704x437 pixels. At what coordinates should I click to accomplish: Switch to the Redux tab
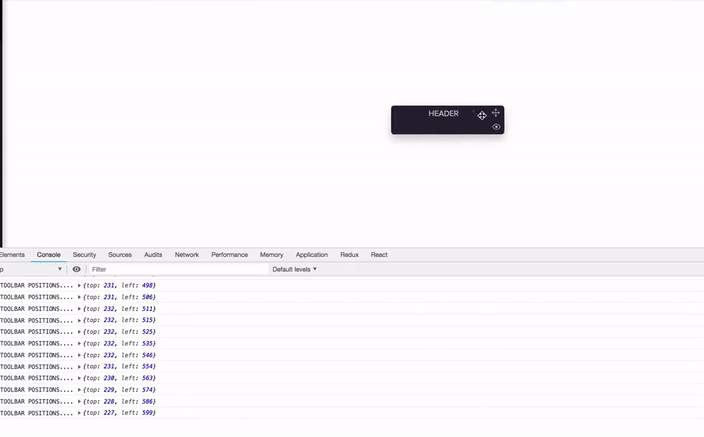point(349,255)
